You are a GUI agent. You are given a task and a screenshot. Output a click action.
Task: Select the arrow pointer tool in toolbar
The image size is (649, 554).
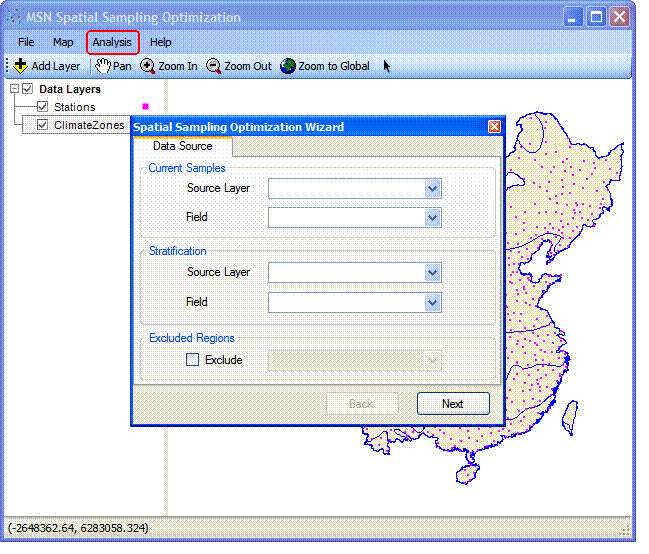point(387,66)
